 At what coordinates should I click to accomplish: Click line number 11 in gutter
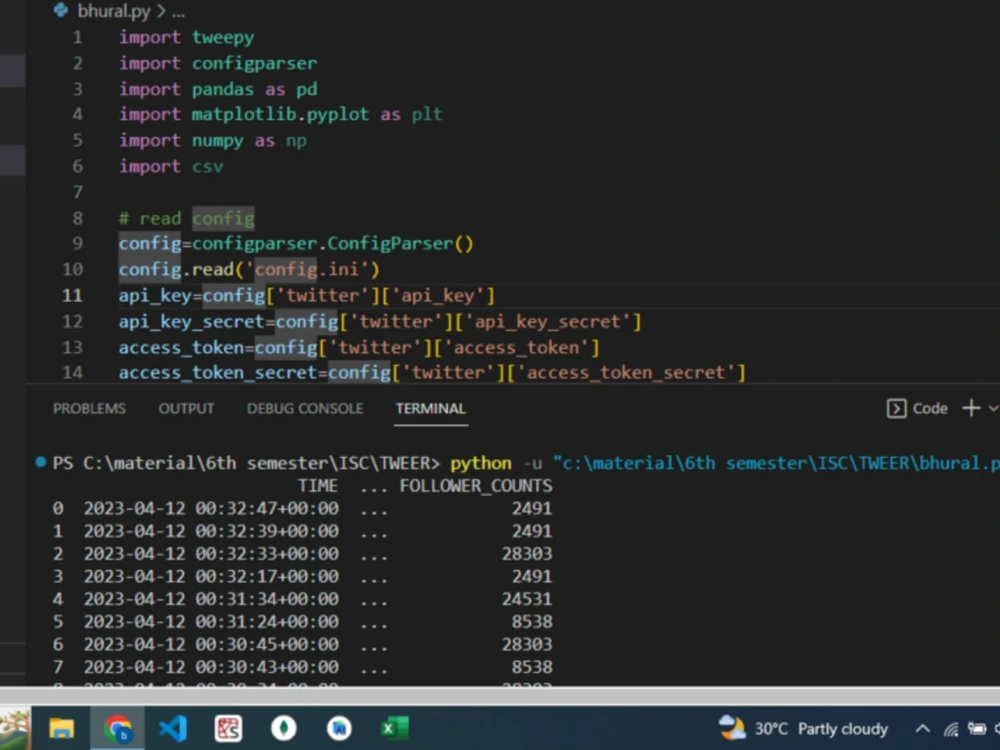click(x=72, y=295)
